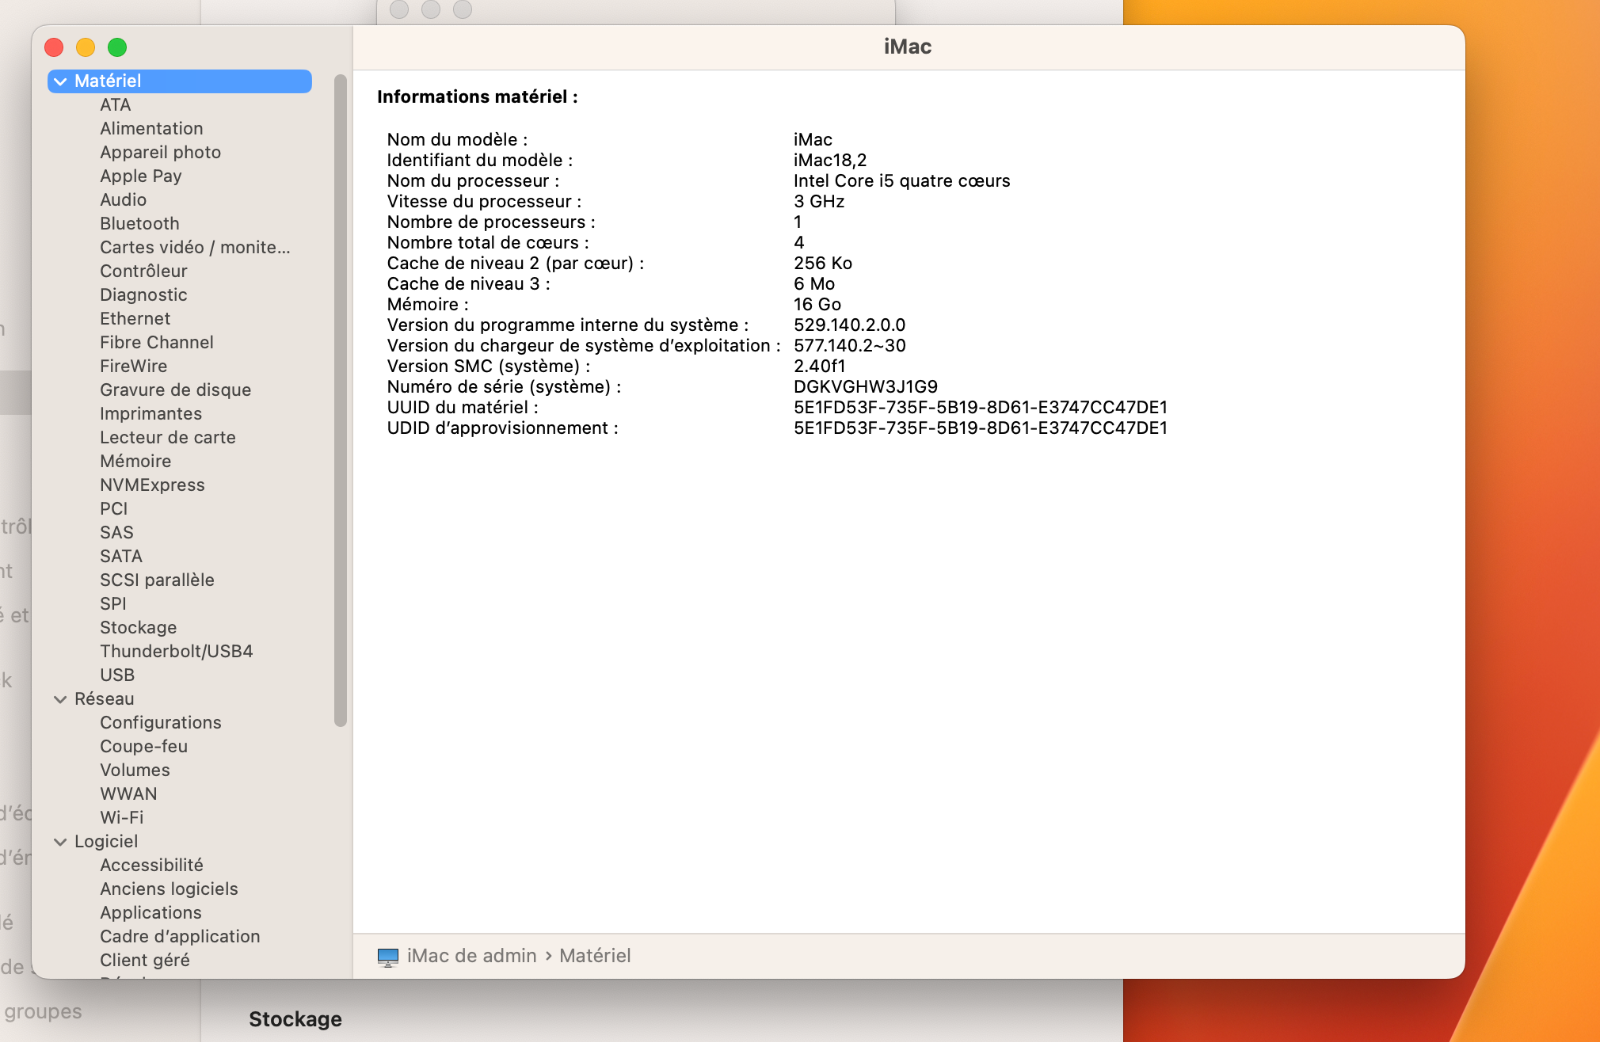Screen dimensions: 1600x1042
Task: Click the model identifier iMac18,2
Action: pos(830,160)
